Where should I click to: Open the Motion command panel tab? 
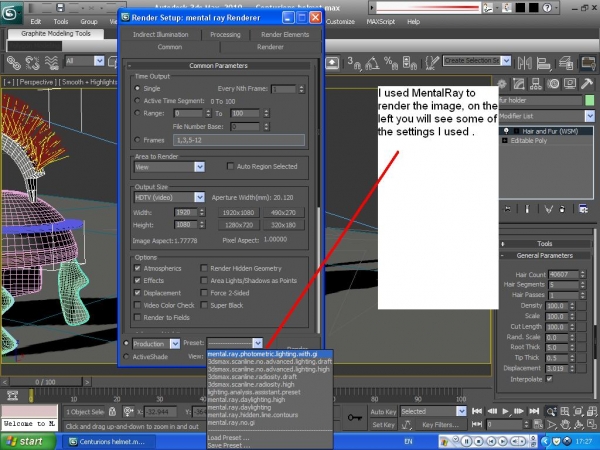[553, 84]
